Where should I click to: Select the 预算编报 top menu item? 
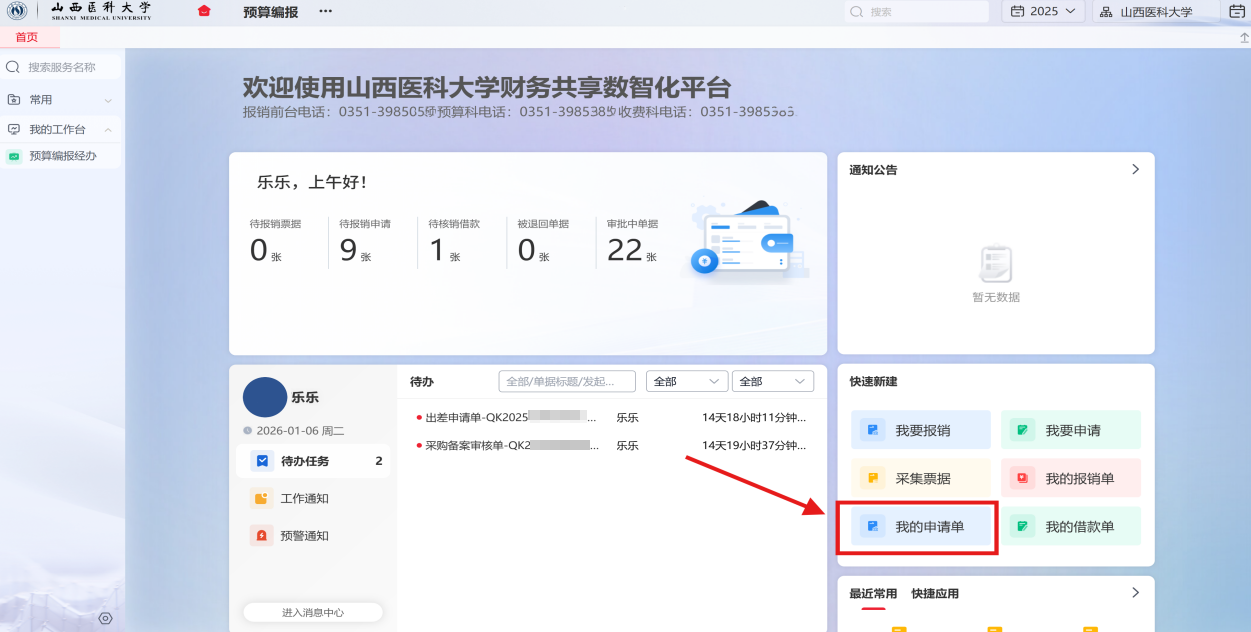click(270, 12)
